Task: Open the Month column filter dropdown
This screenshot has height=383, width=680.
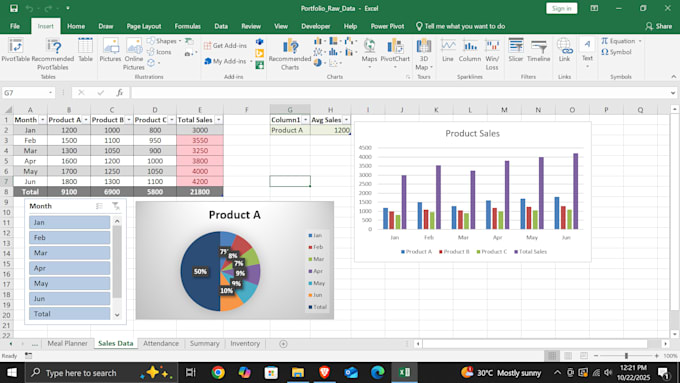Action: pyautogui.click(x=42, y=120)
